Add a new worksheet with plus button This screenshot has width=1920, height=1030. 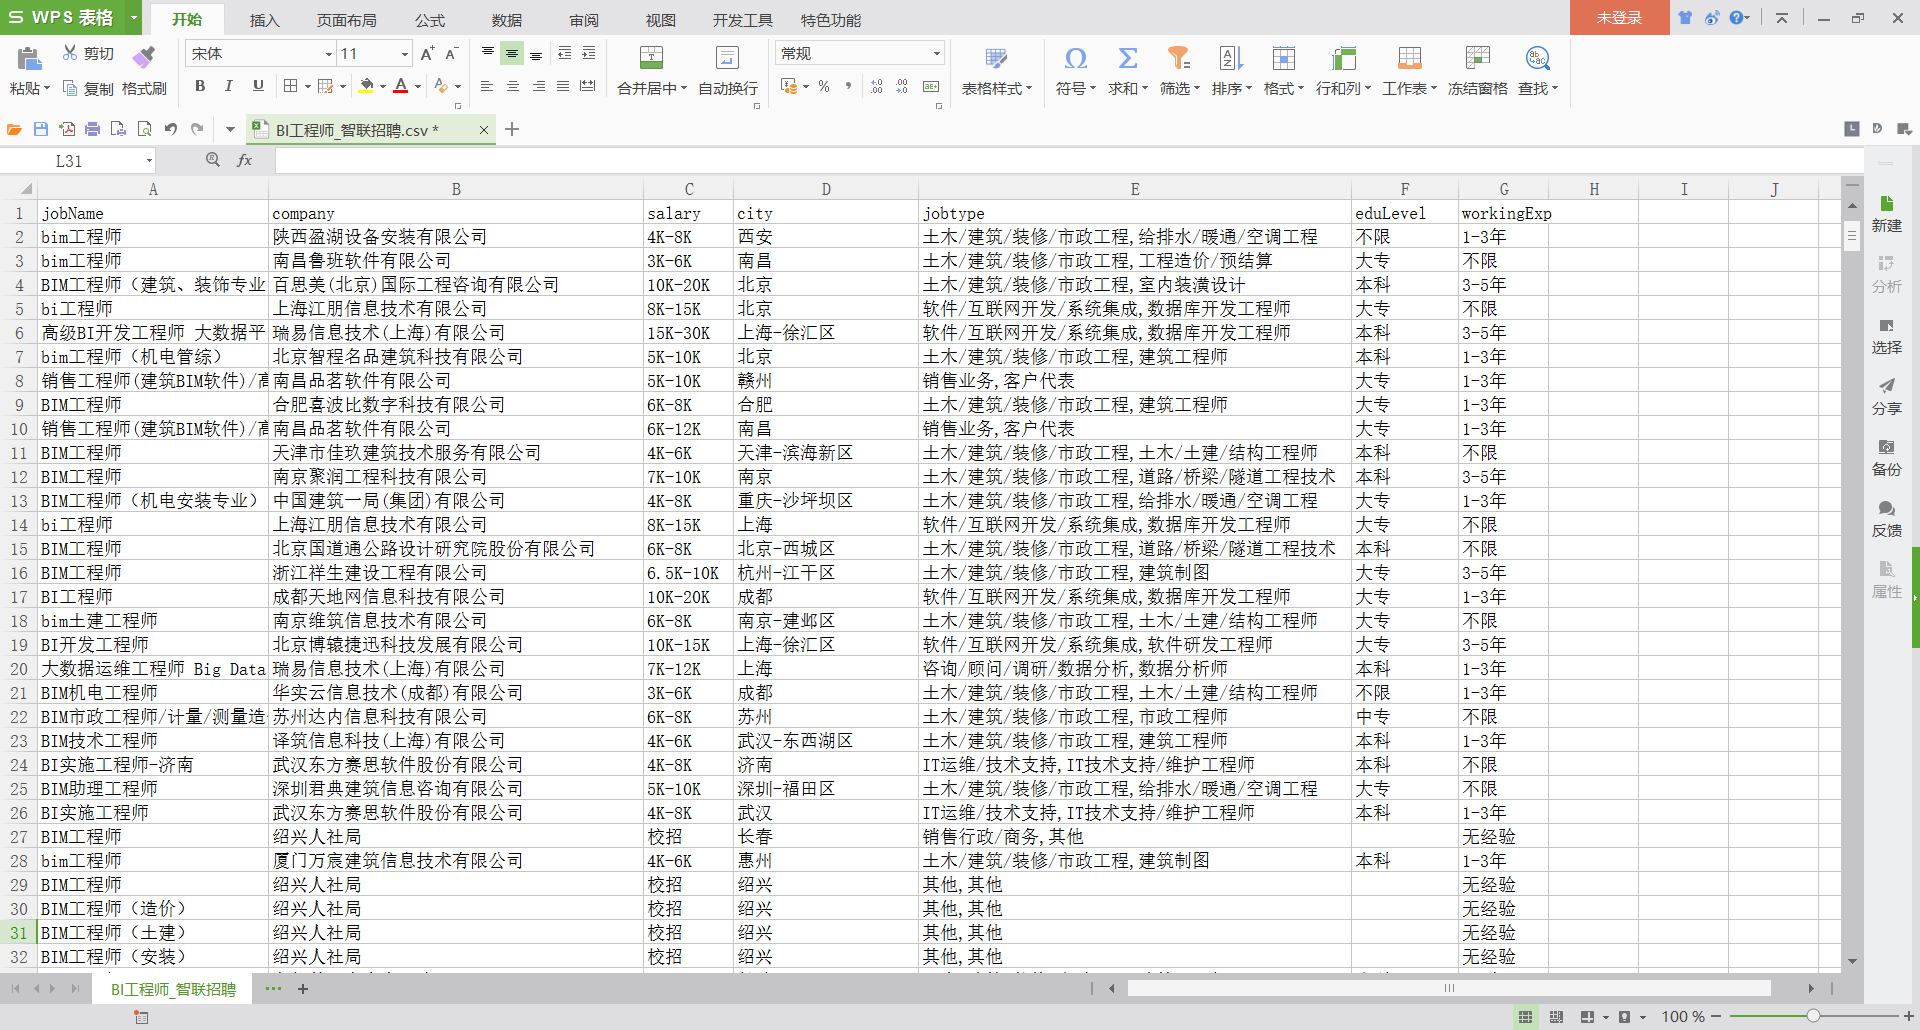pos(303,989)
